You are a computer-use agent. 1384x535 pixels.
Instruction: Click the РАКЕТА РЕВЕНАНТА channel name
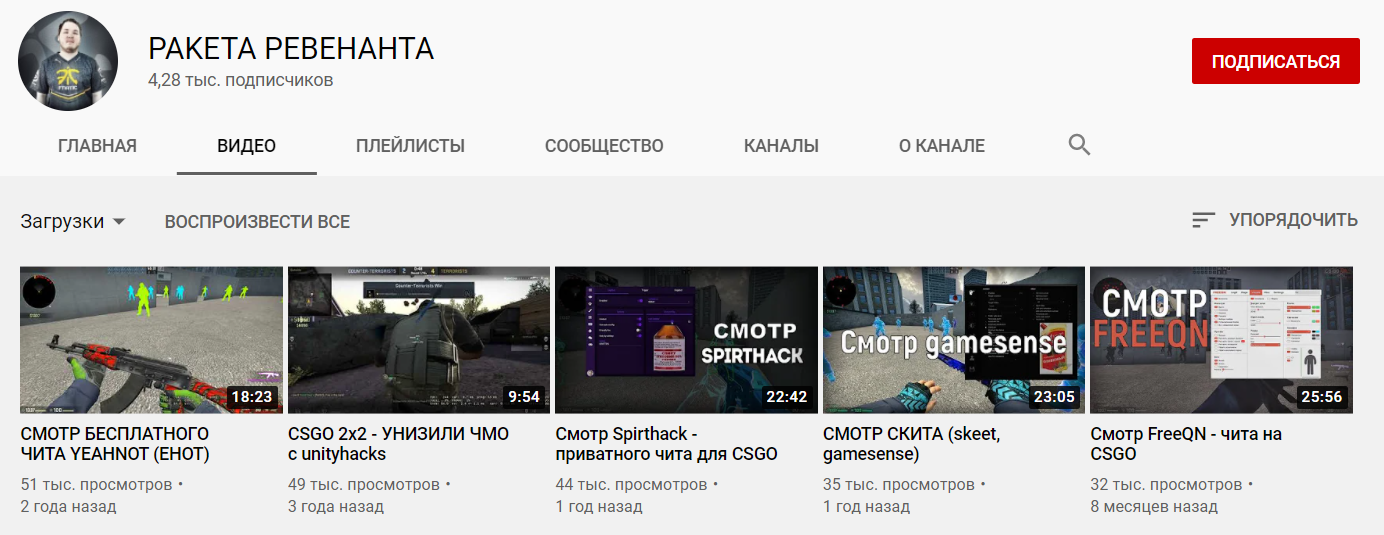(x=291, y=48)
